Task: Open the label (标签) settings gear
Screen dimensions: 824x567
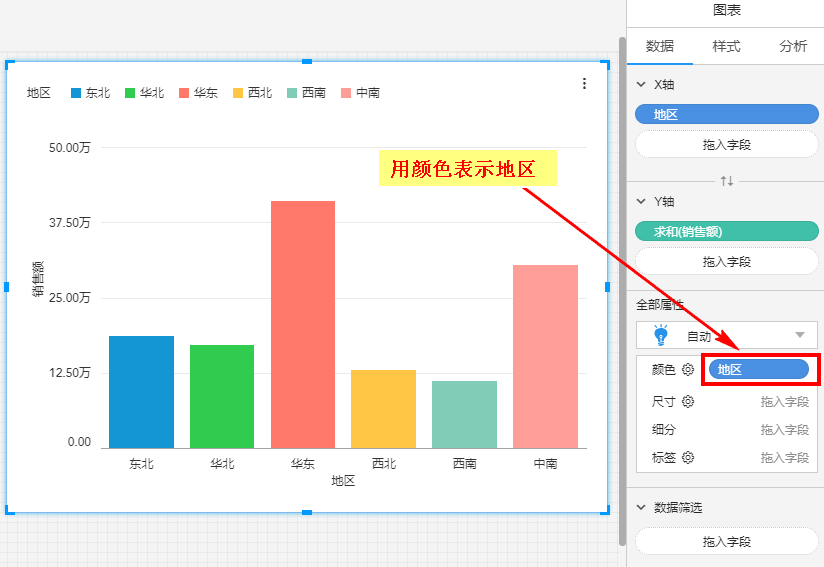Action: coord(688,458)
